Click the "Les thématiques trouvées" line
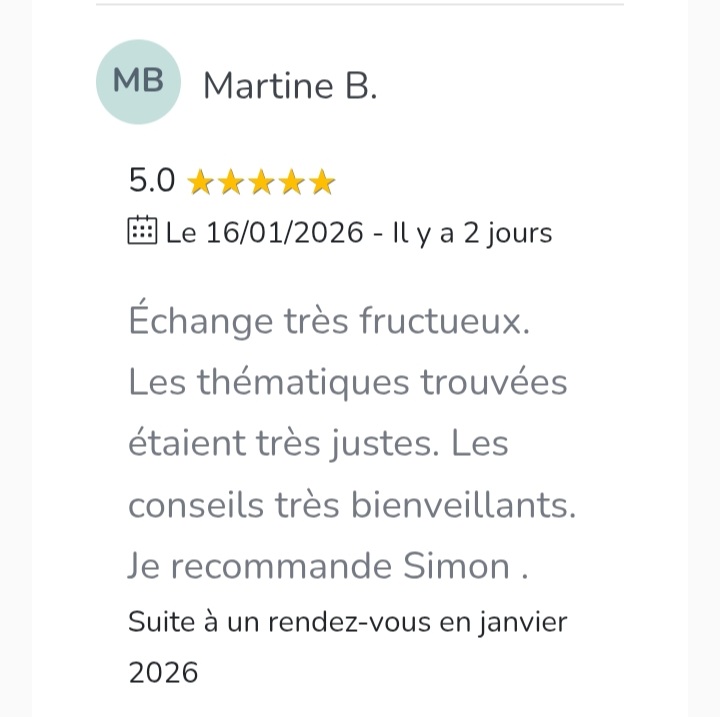Screen dimensions: 720x717 (x=347, y=382)
